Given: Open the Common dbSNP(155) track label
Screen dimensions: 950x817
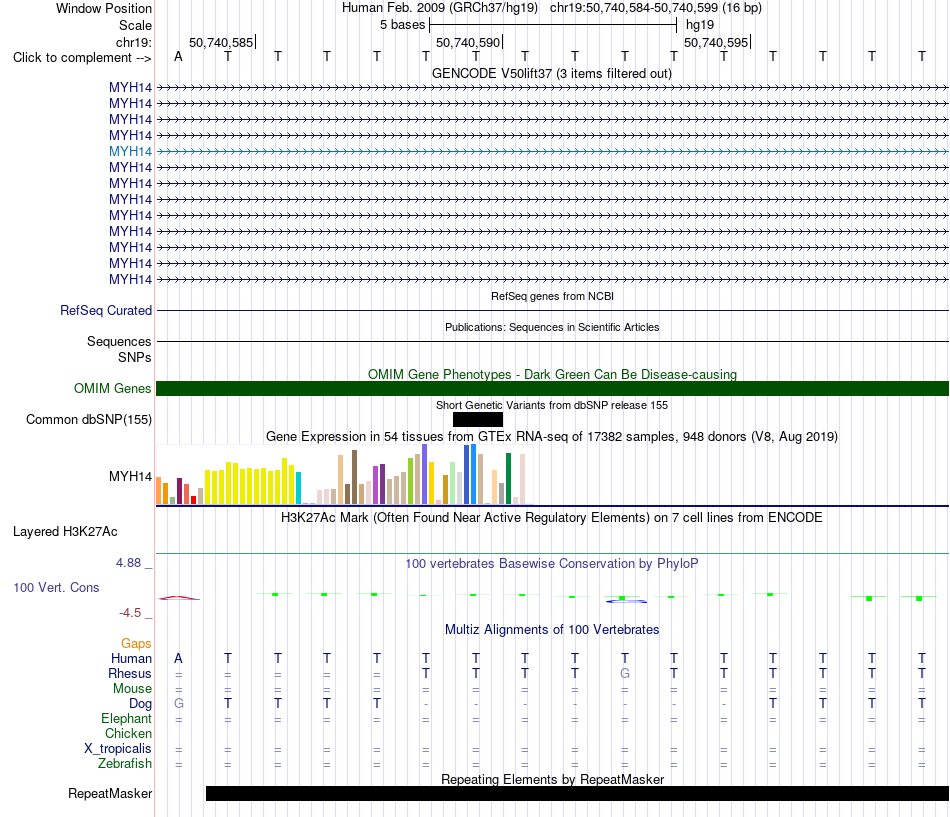Looking at the screenshot, I should point(89,419).
